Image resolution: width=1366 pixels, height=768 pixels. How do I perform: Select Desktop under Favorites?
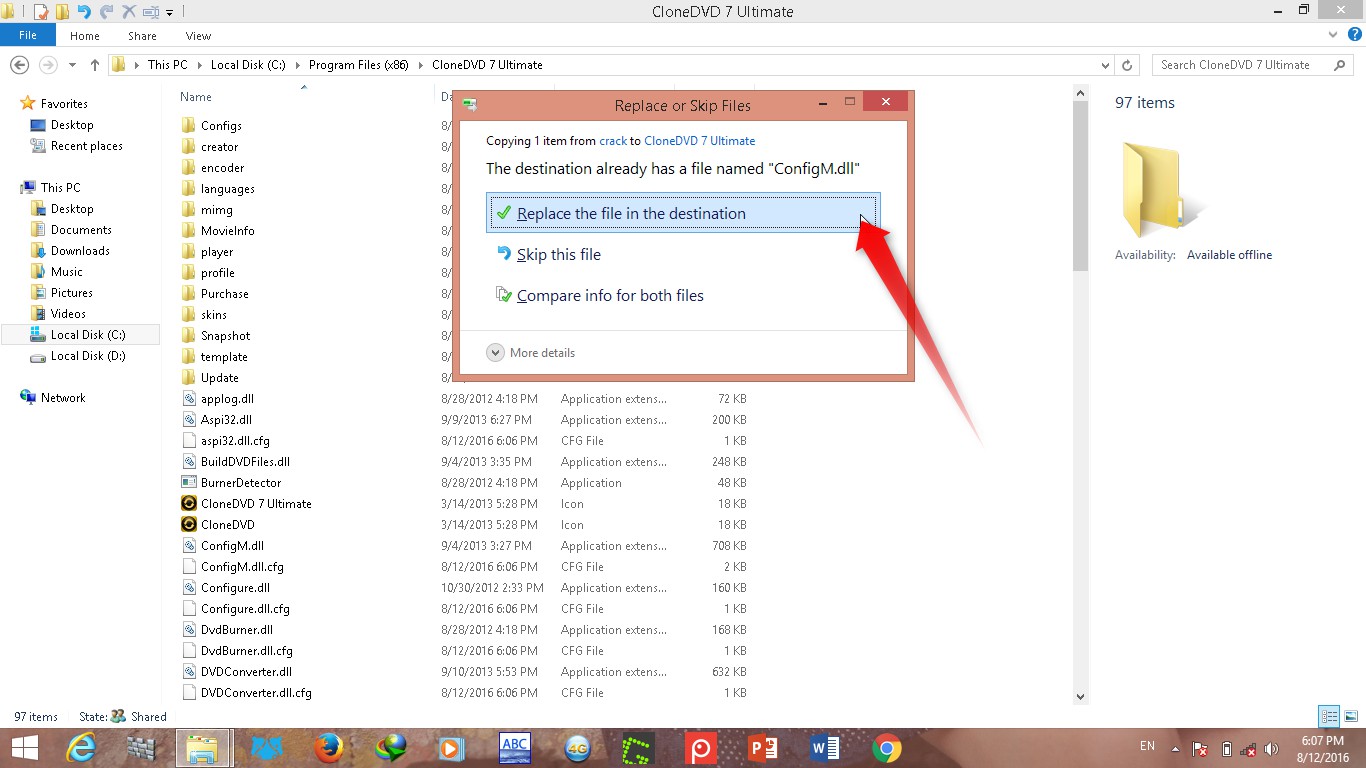point(72,125)
